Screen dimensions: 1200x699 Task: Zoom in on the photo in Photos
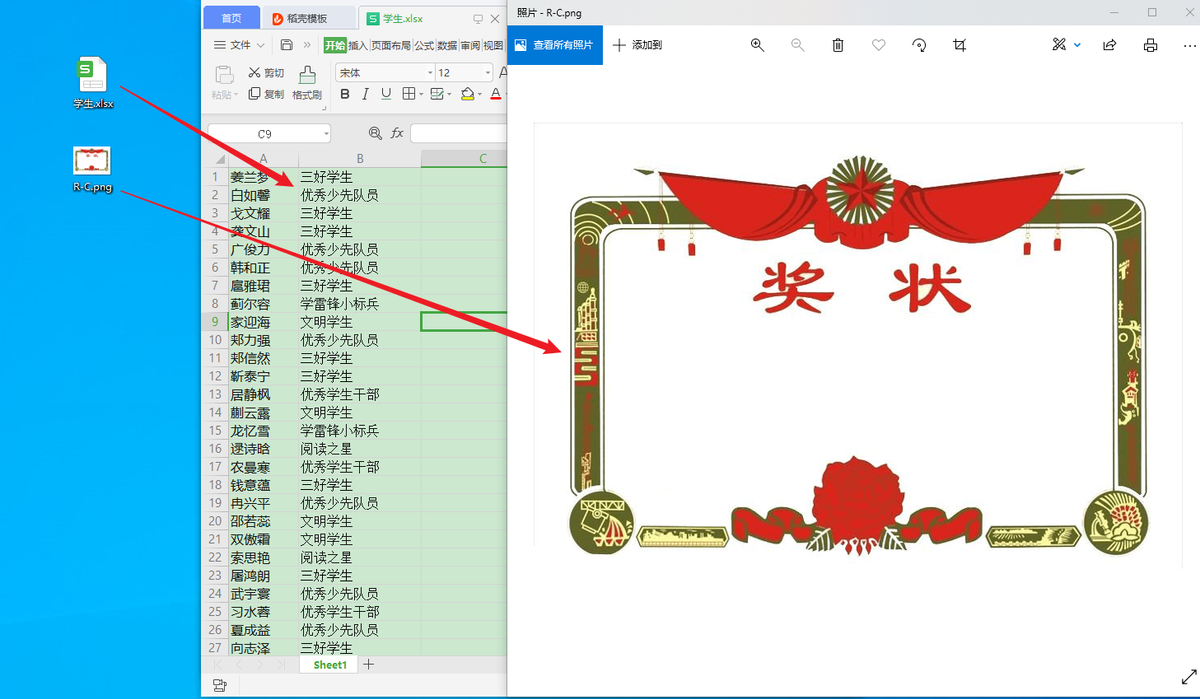(x=757, y=45)
